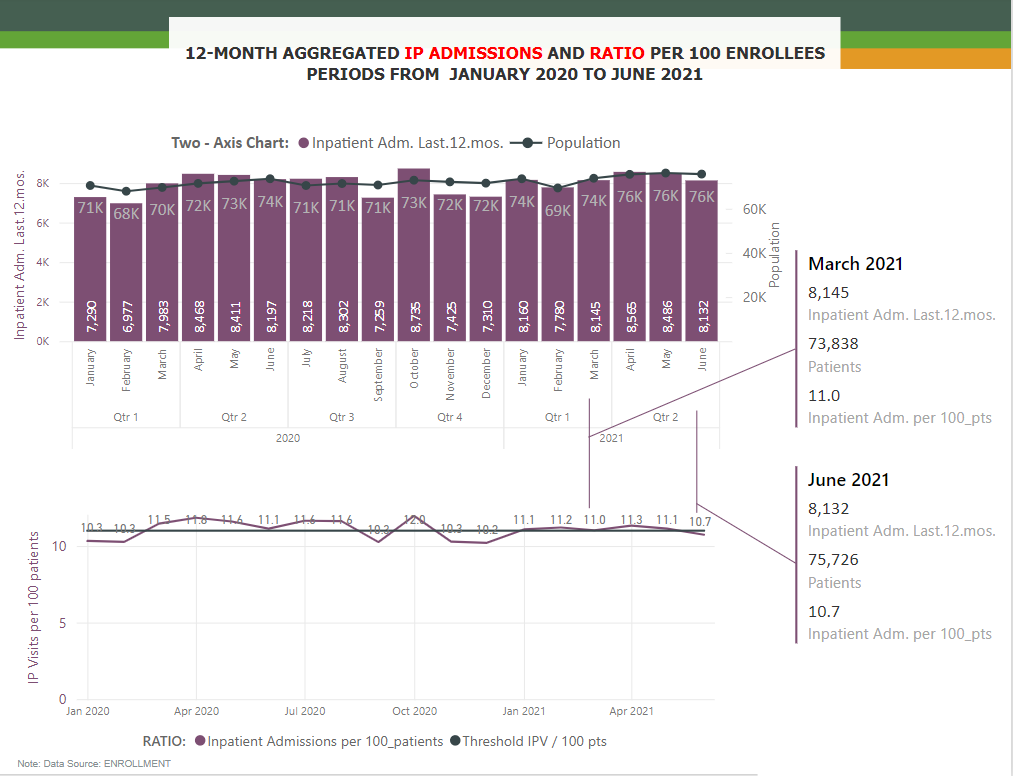The image size is (1013, 776).
Task: Click the 10.7 ratio data label
Action: (700, 521)
